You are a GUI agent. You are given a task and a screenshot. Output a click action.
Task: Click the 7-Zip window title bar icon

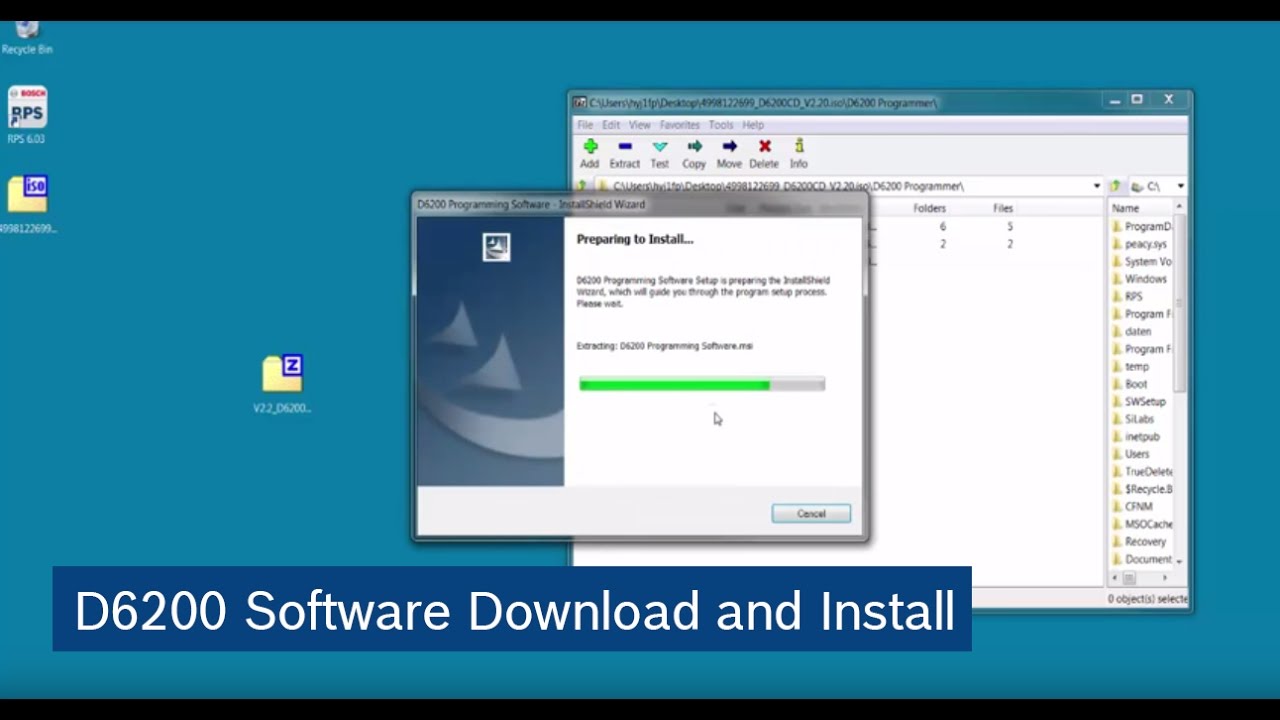tap(579, 102)
